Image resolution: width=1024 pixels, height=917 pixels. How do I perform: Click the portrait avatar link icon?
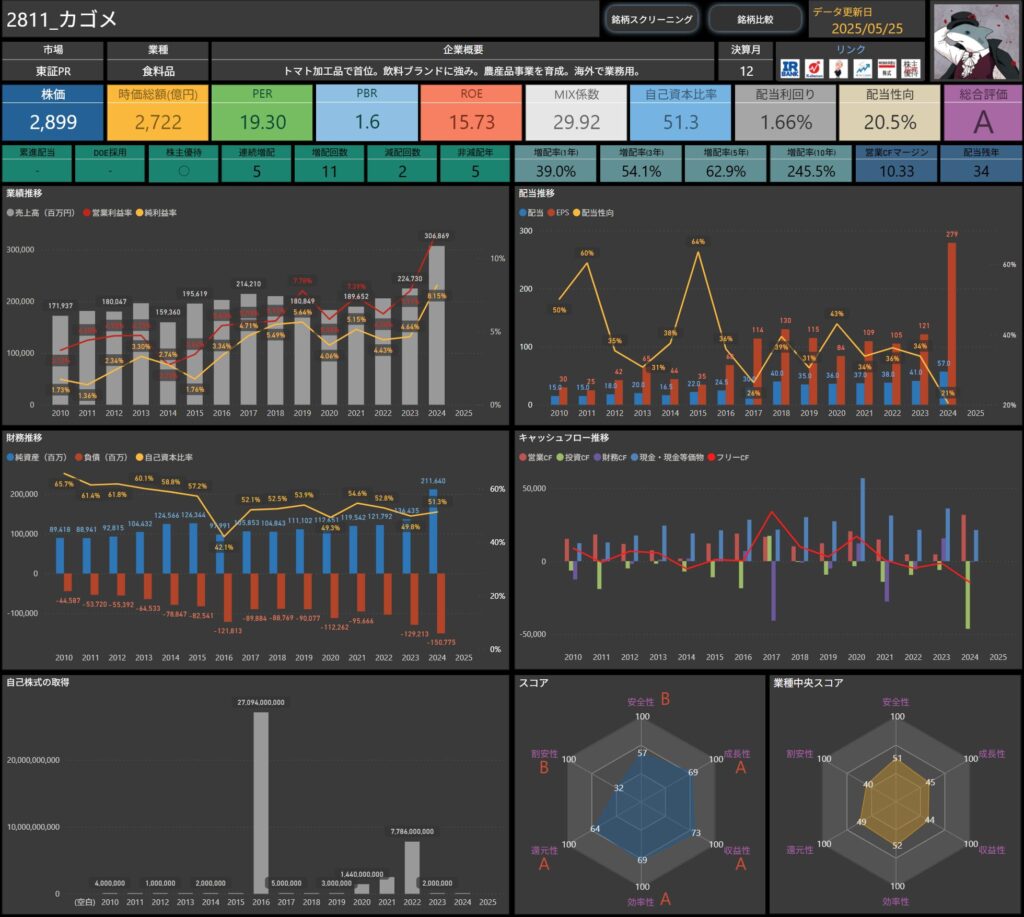pyautogui.click(x=838, y=69)
